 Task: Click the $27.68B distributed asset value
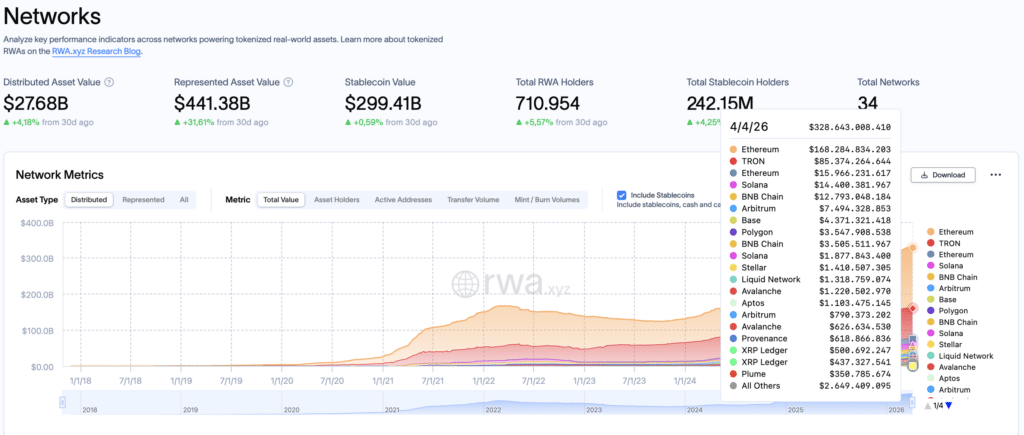pyautogui.click(x=36, y=103)
